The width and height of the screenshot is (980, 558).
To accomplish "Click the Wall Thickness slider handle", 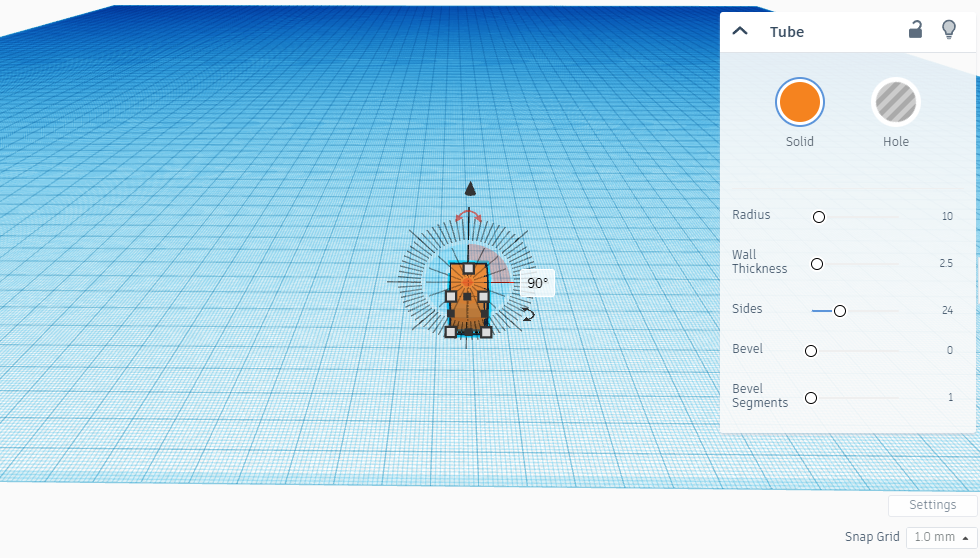I will click(817, 264).
